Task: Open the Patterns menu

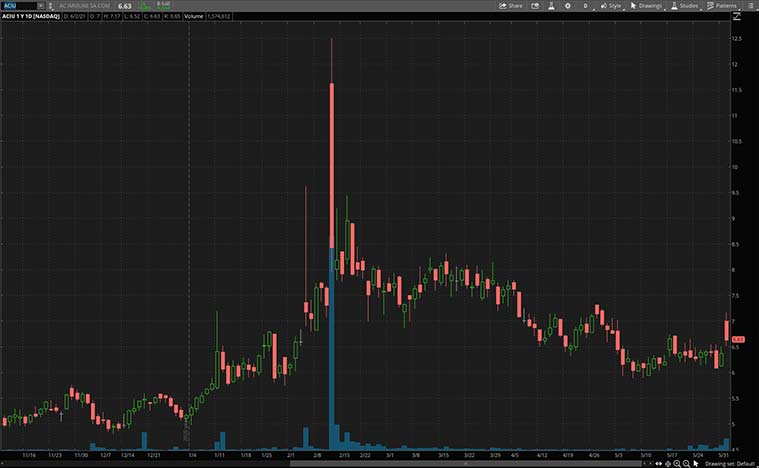Action: [722, 6]
